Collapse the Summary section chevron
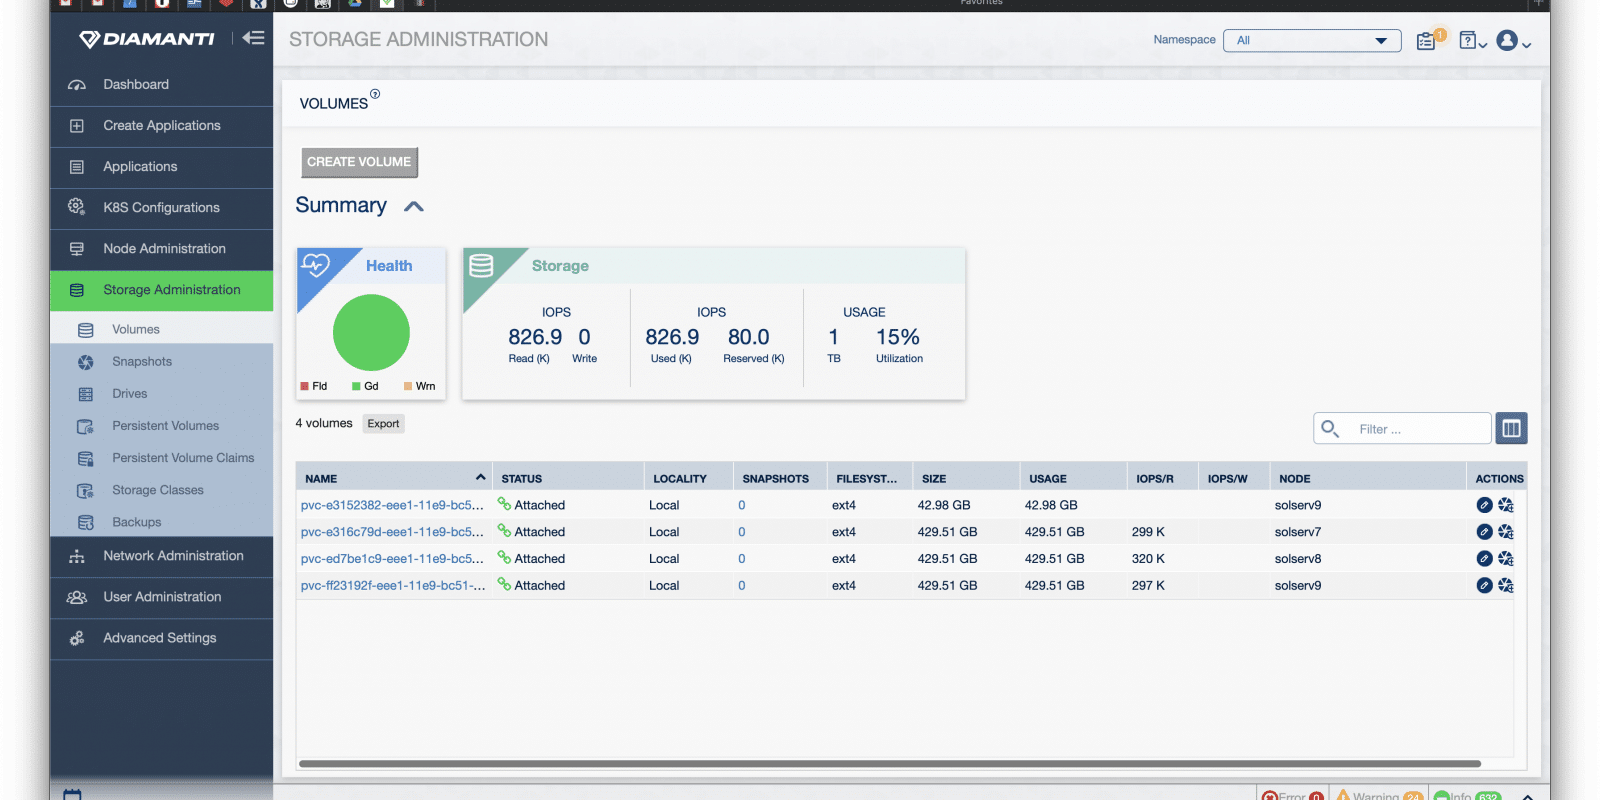This screenshot has height=800, width=1600. [414, 207]
